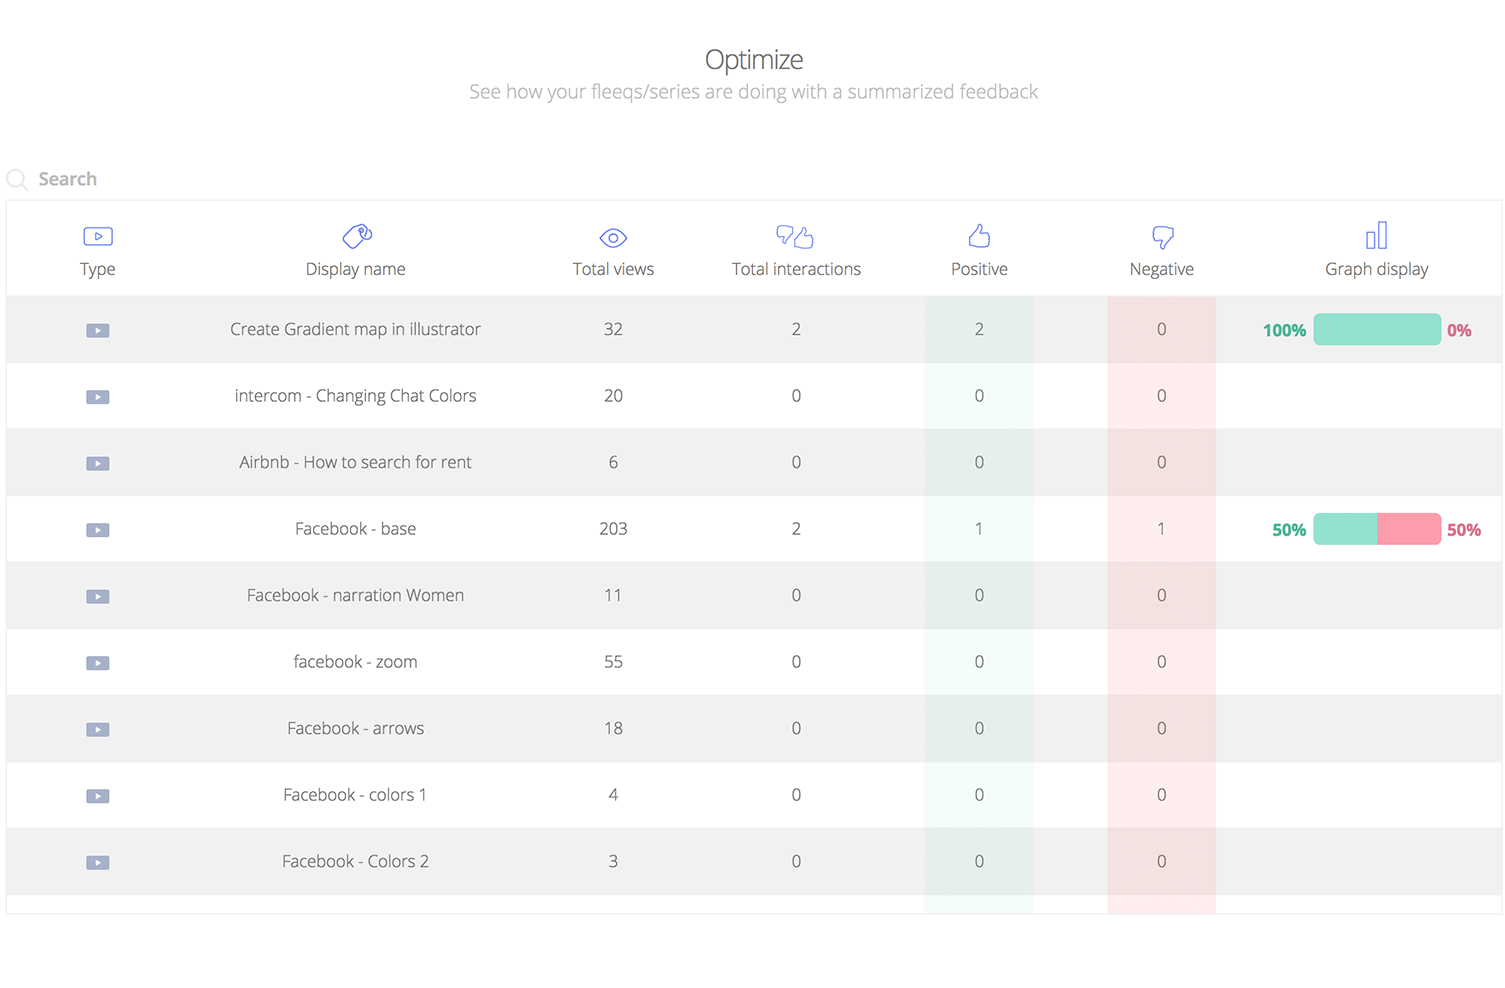Sort by the Negative column label

pyautogui.click(x=1161, y=269)
